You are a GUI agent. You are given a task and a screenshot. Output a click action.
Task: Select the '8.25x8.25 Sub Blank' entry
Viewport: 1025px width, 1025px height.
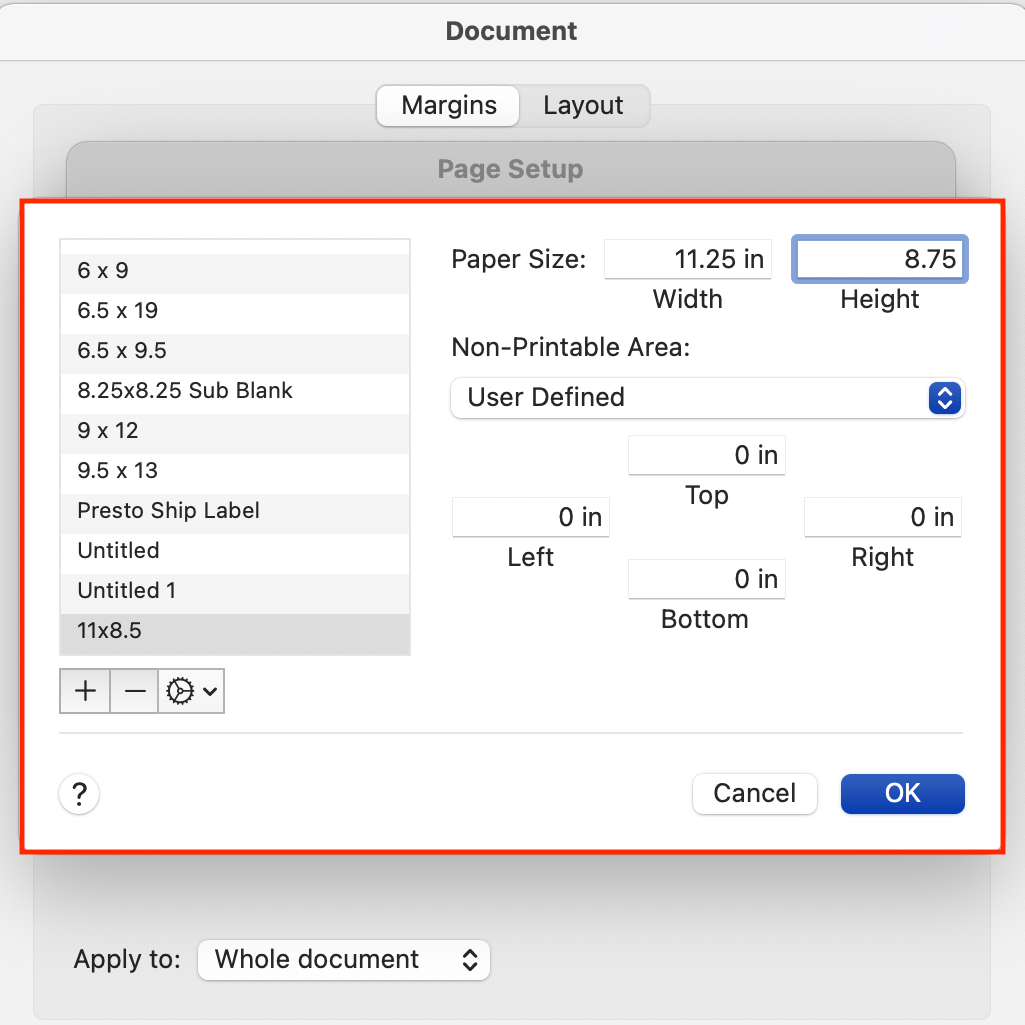click(x=184, y=390)
